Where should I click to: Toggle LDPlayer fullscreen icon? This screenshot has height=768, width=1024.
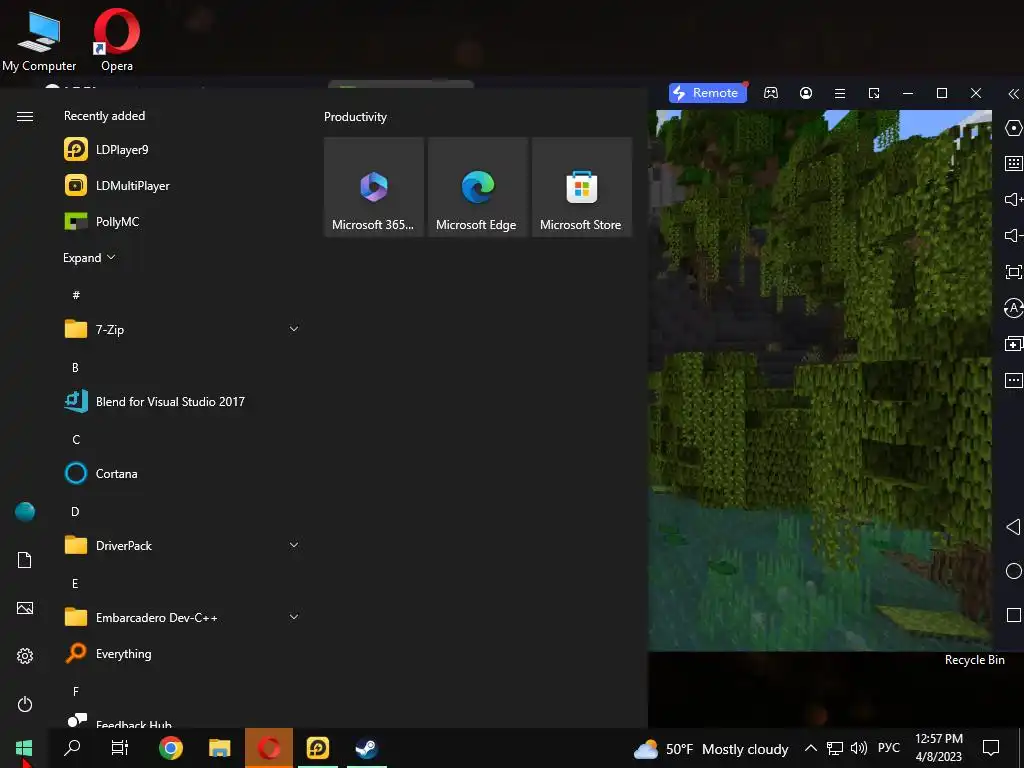pyautogui.click(x=1013, y=272)
